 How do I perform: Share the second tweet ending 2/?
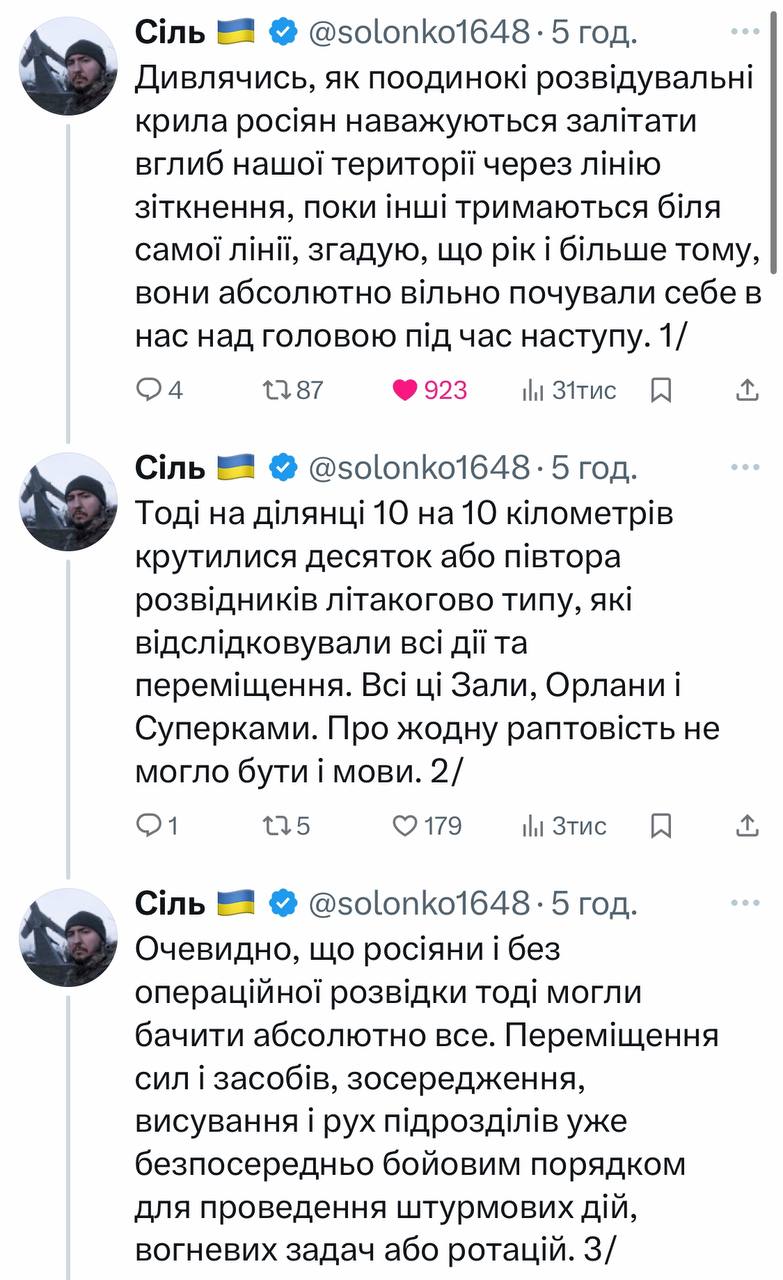747,826
